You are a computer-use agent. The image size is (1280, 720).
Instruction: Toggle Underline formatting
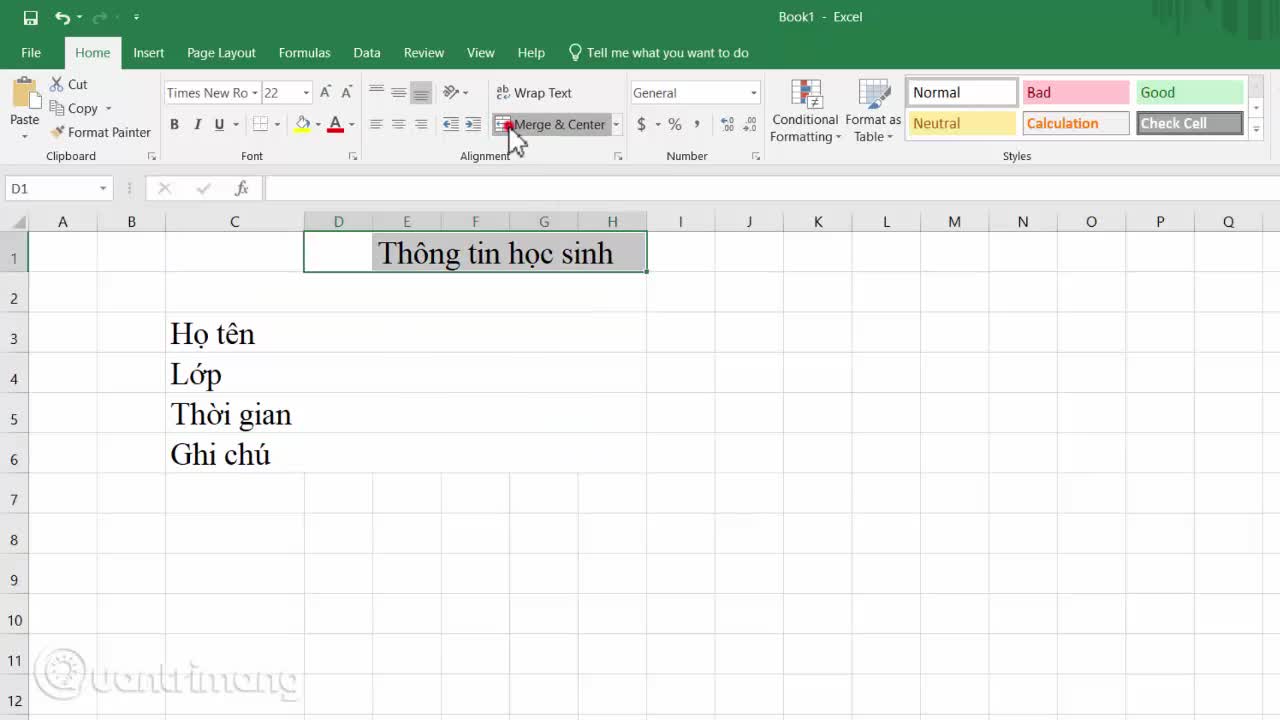click(219, 124)
